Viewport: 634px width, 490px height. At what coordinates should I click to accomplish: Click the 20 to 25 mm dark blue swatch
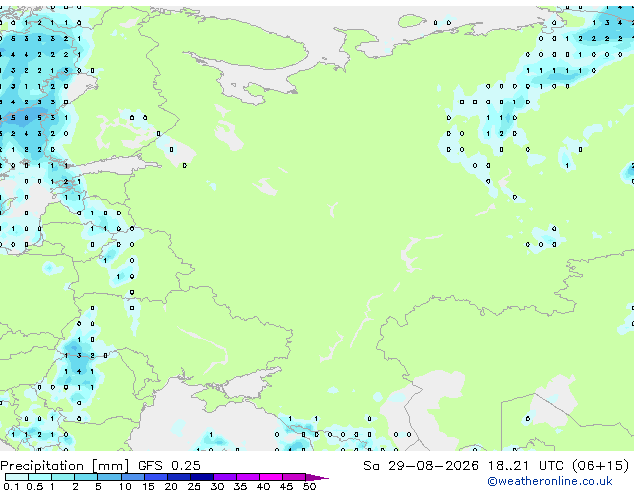[178, 477]
